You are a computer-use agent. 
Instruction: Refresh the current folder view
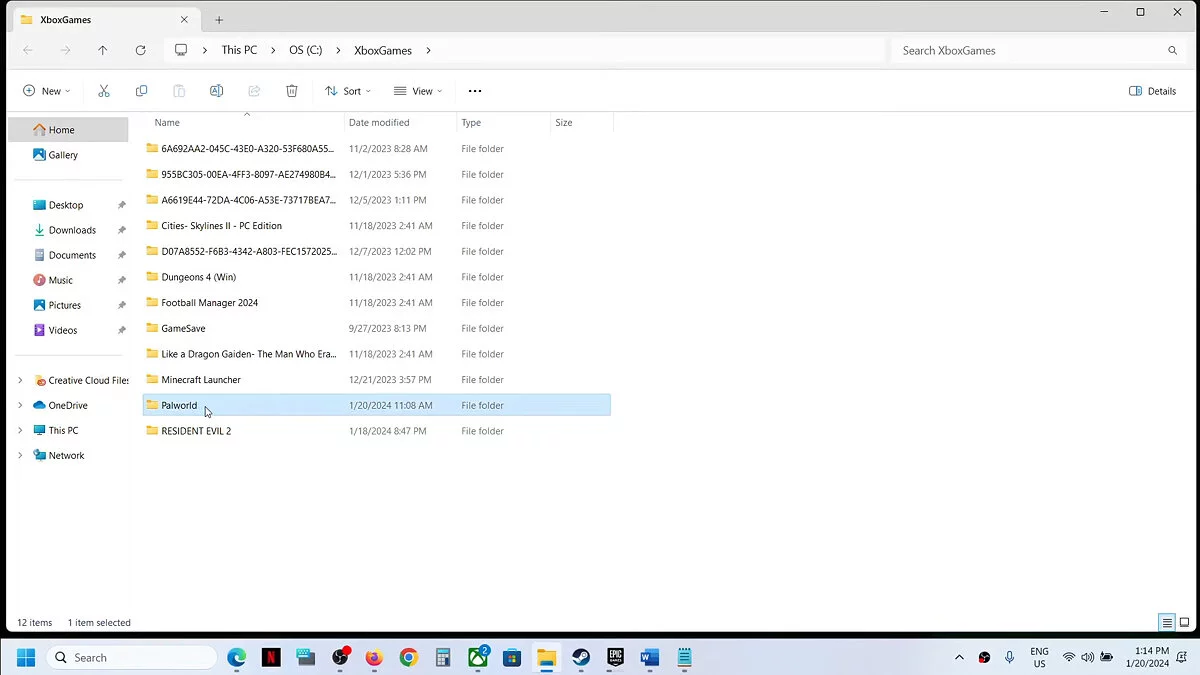pyautogui.click(x=140, y=50)
